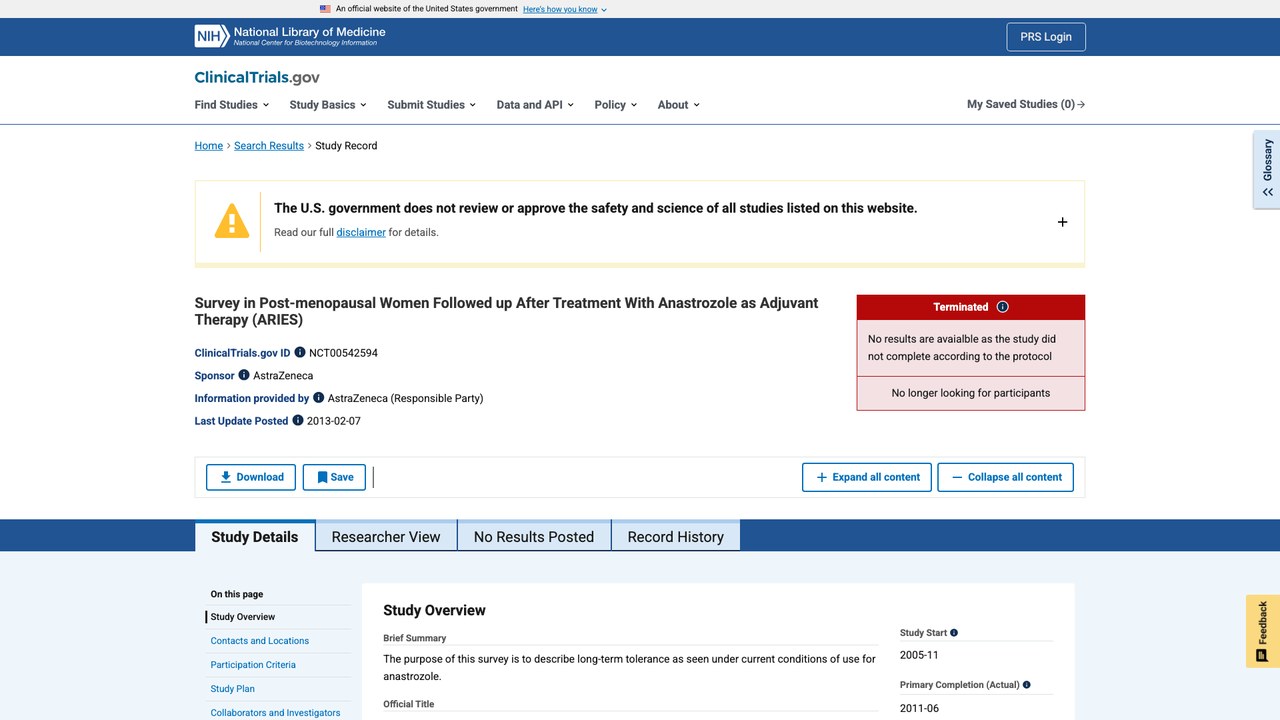Screen dimensions: 1280x720
Task: Click the info icon beside Last Update Posted
Action: pos(298,421)
